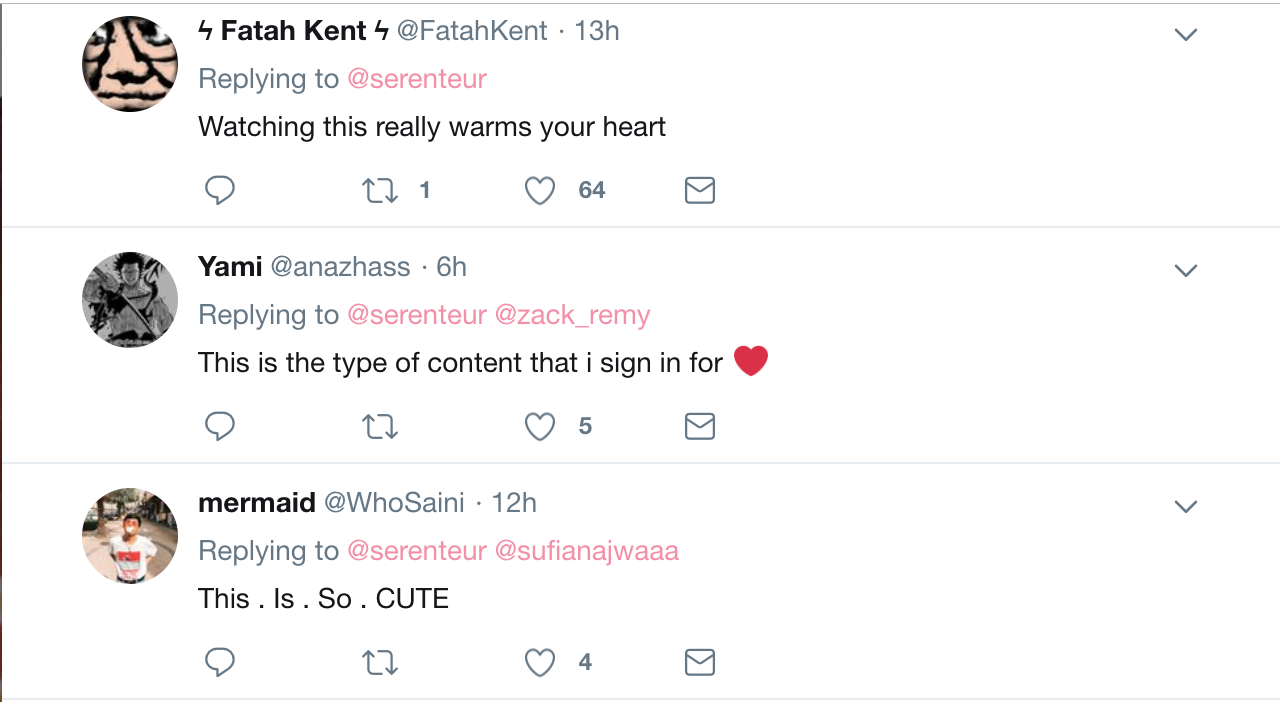Reply to Fatah Kent's tweet
1280x702 pixels.
[220, 190]
